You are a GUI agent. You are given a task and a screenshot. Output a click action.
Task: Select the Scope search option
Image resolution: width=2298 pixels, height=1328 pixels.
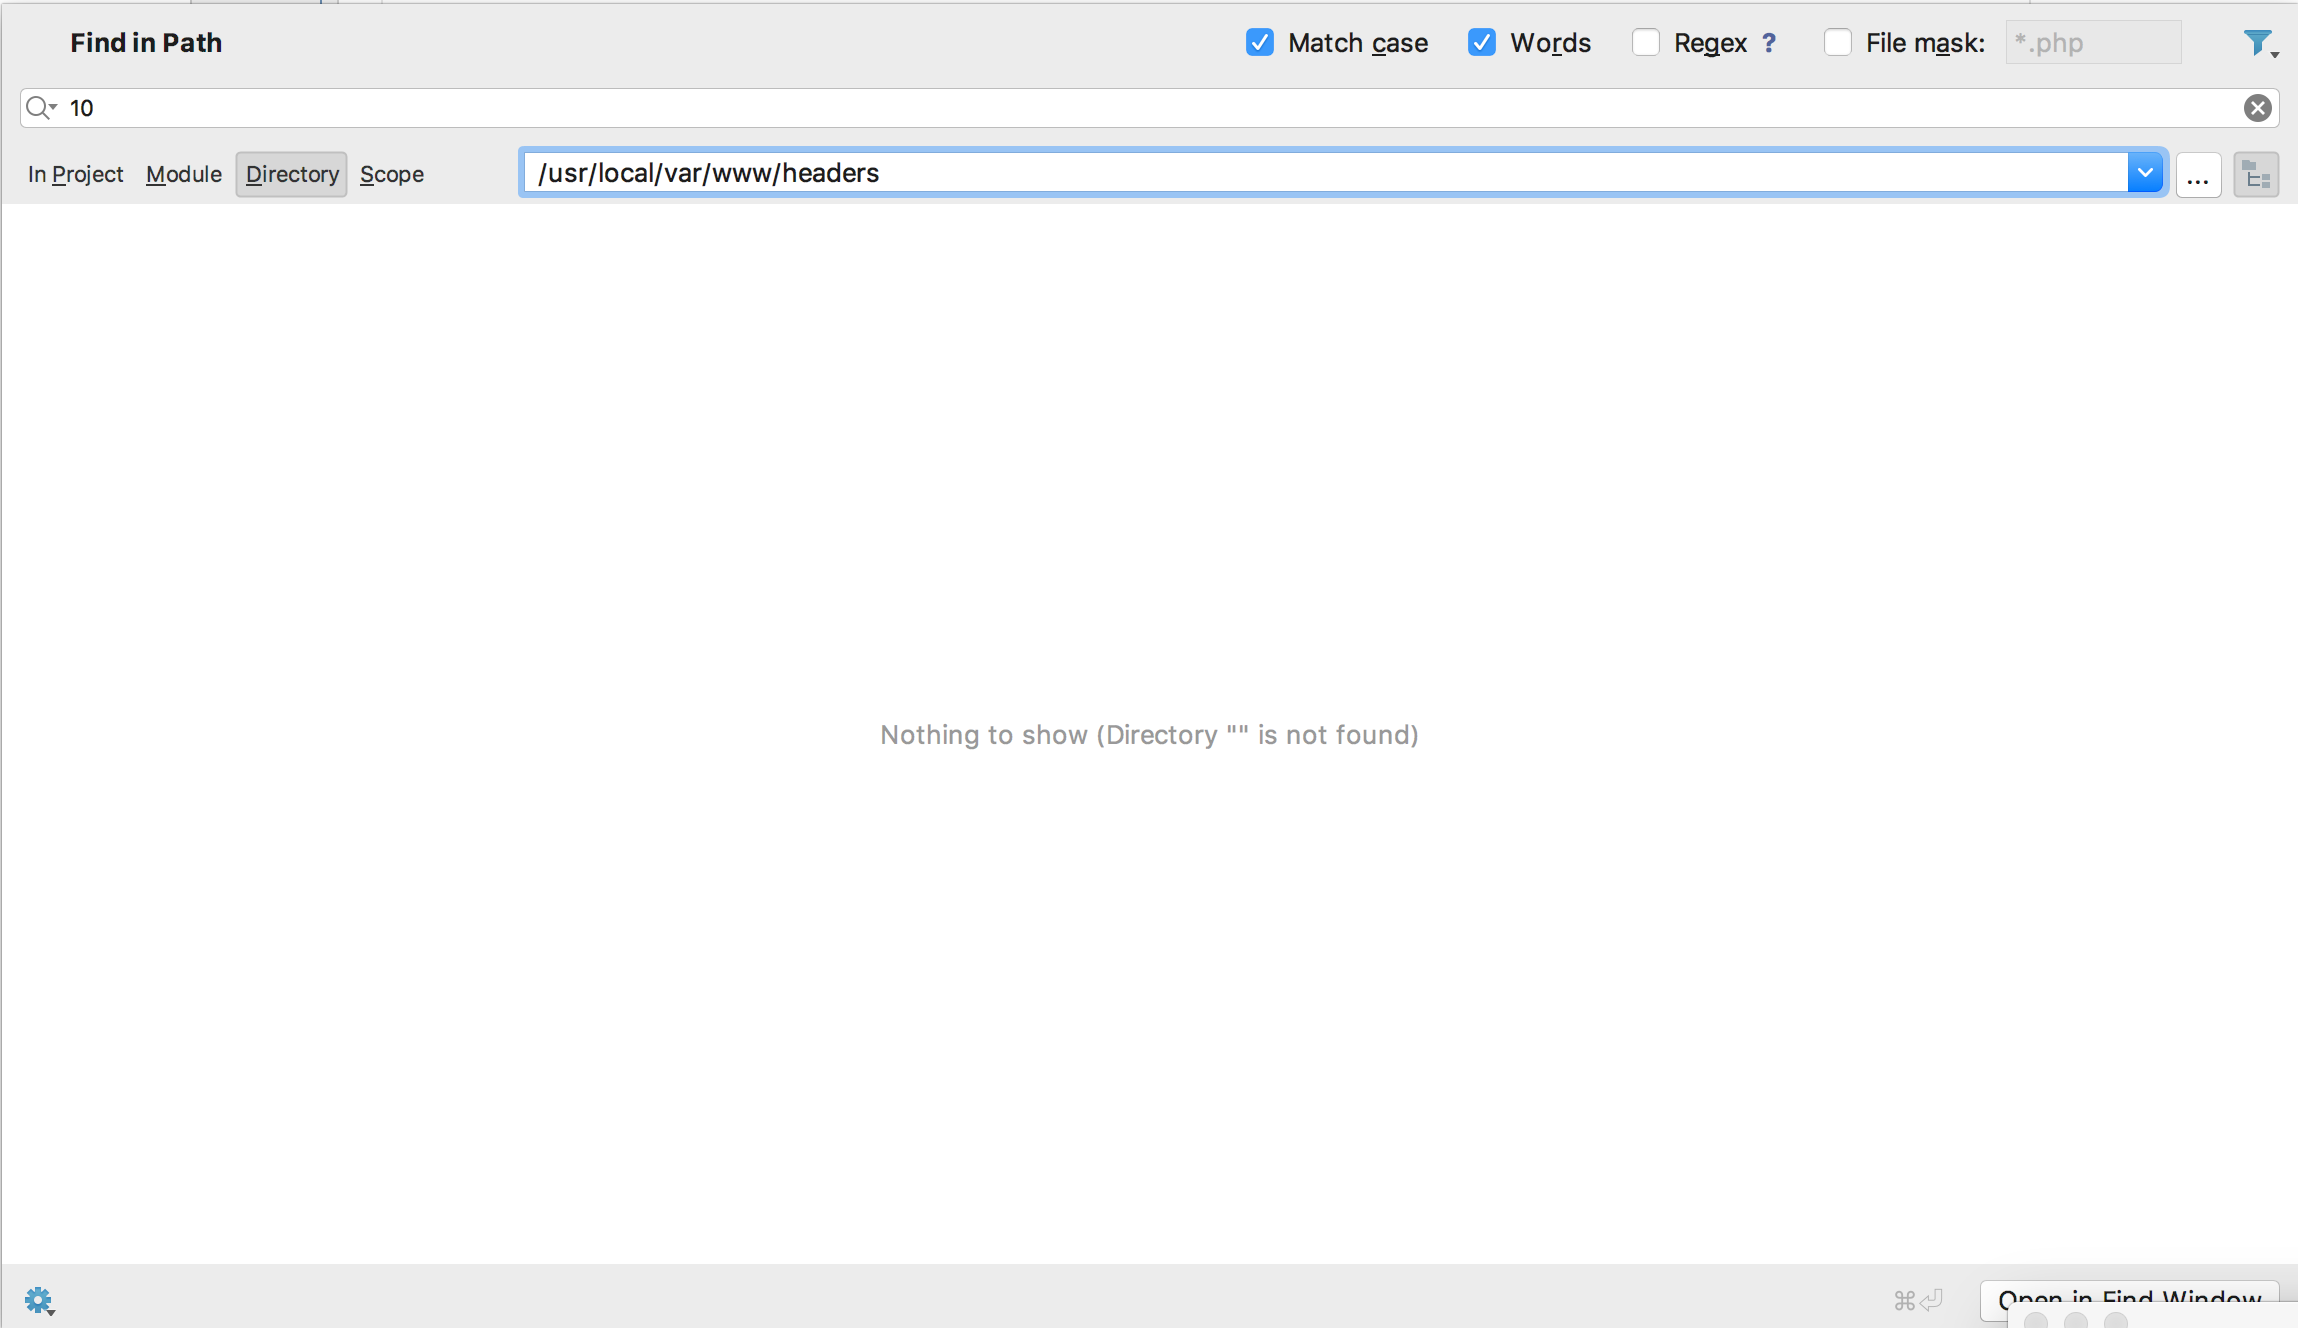(391, 174)
